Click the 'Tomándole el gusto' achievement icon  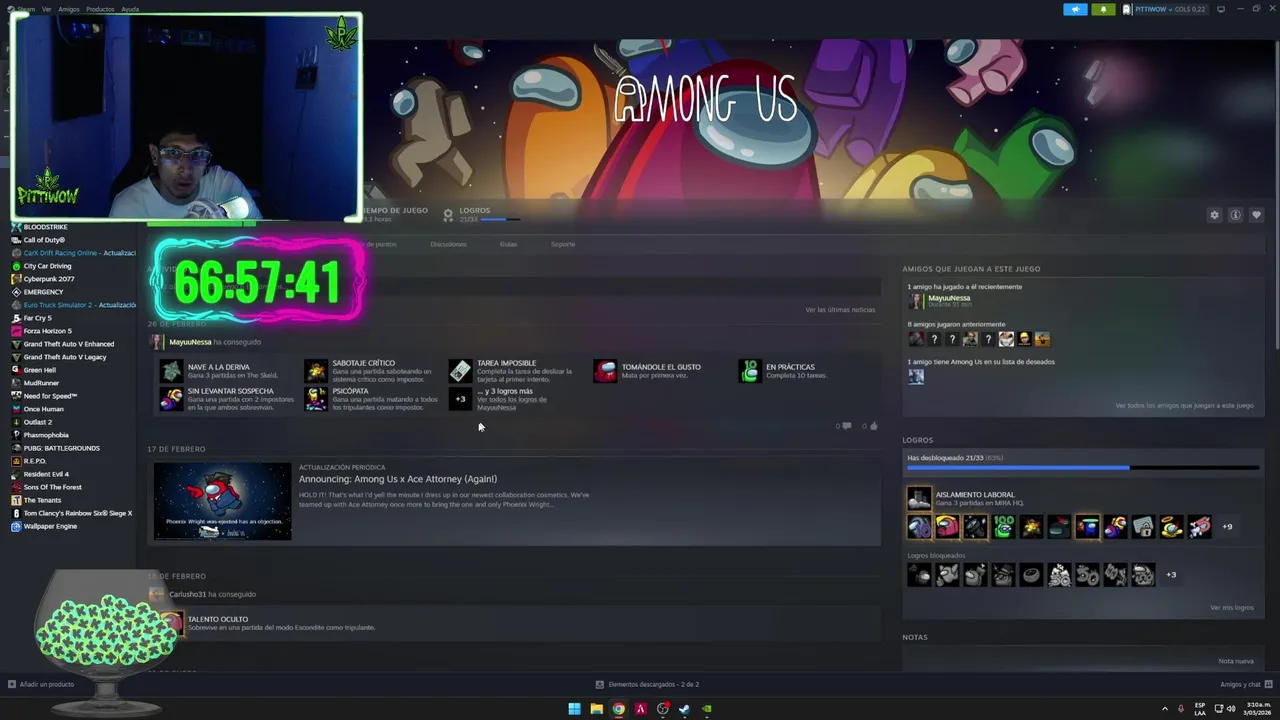[605, 371]
